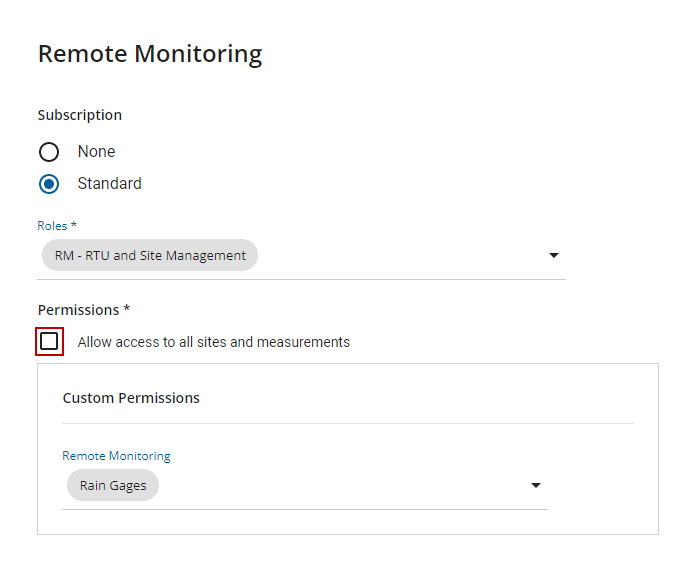Click the RM - RTU and Site Management chip
The height and width of the screenshot is (579, 692).
coord(150,256)
